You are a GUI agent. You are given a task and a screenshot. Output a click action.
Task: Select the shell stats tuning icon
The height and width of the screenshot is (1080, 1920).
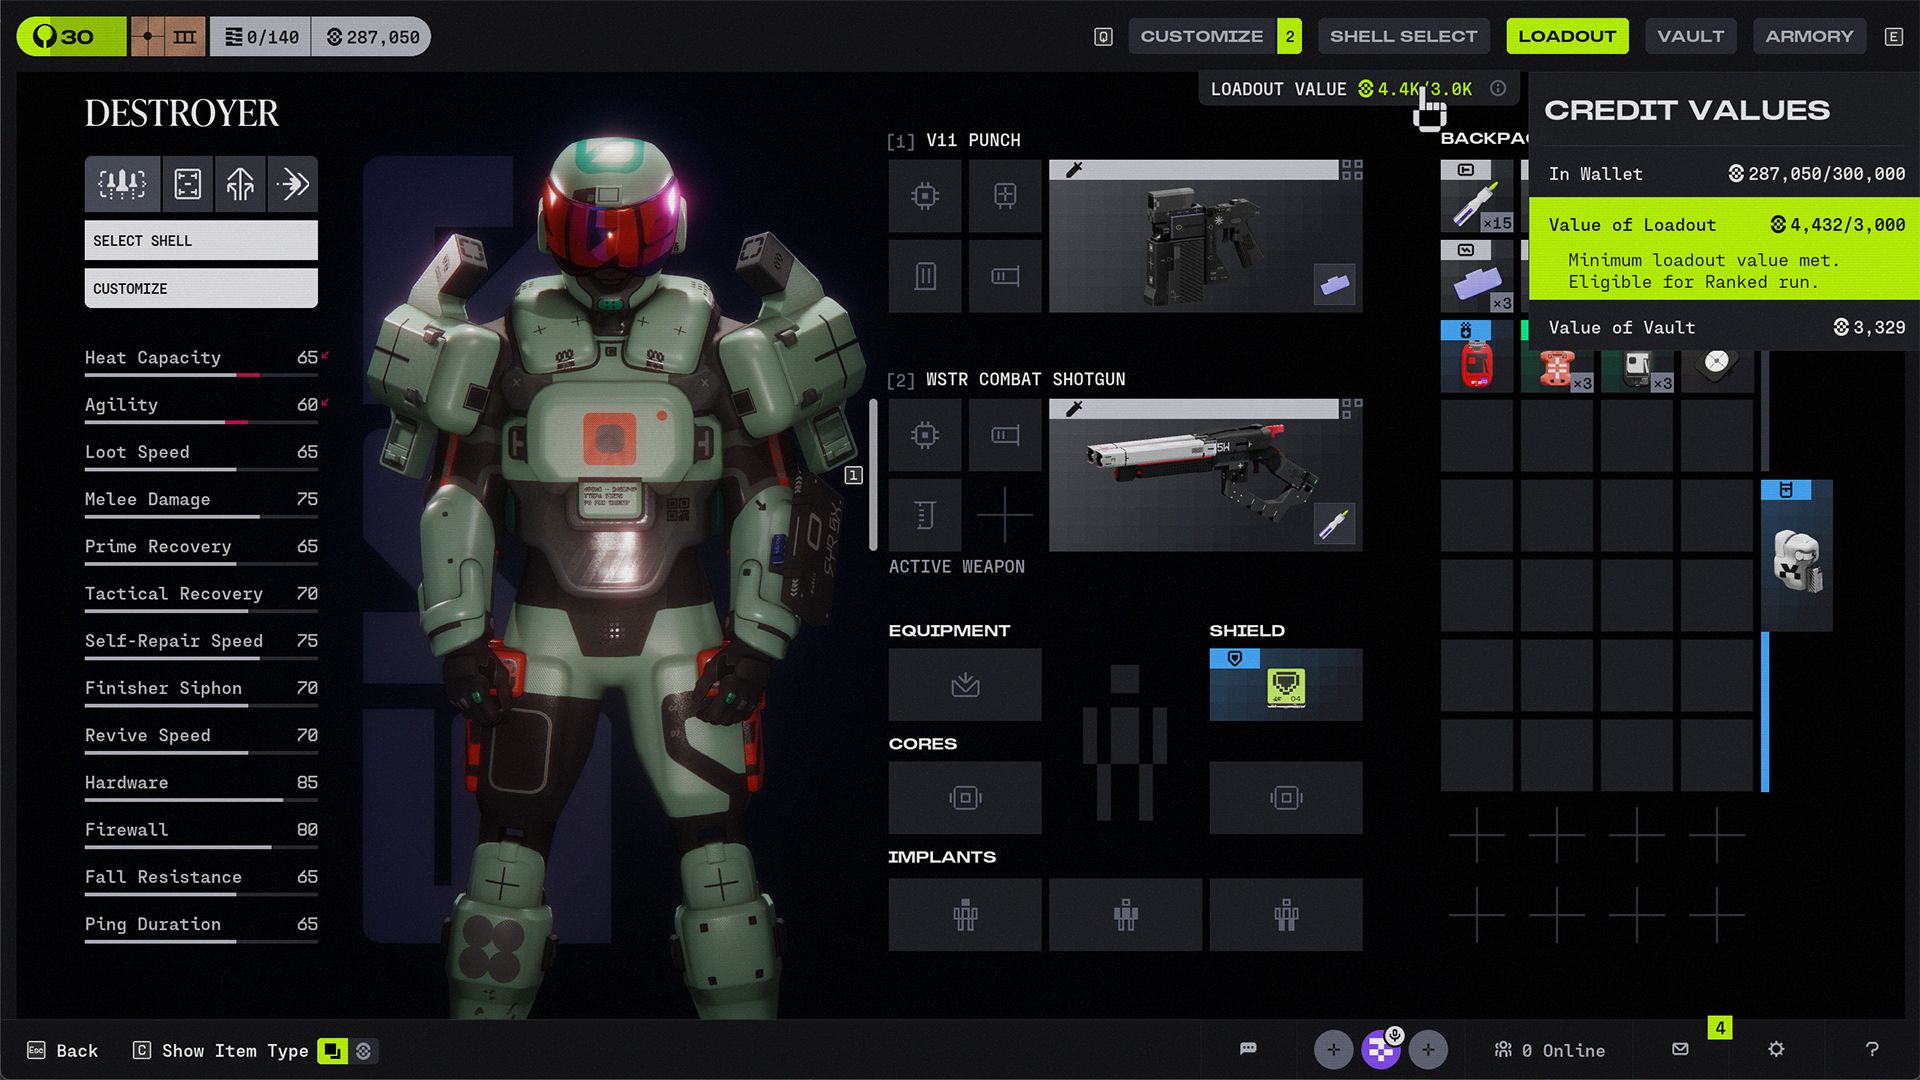121,184
